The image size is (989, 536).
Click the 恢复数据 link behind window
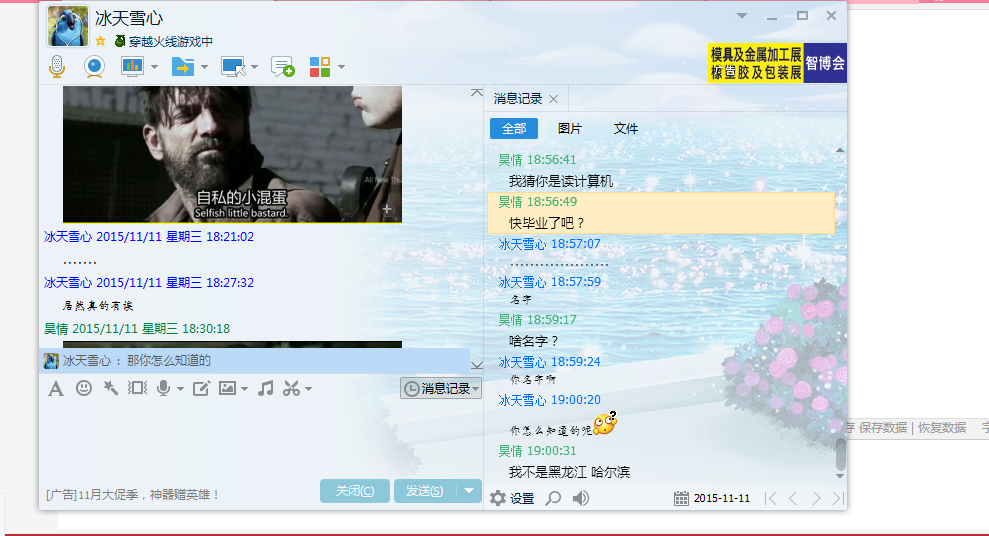pyautogui.click(x=942, y=428)
